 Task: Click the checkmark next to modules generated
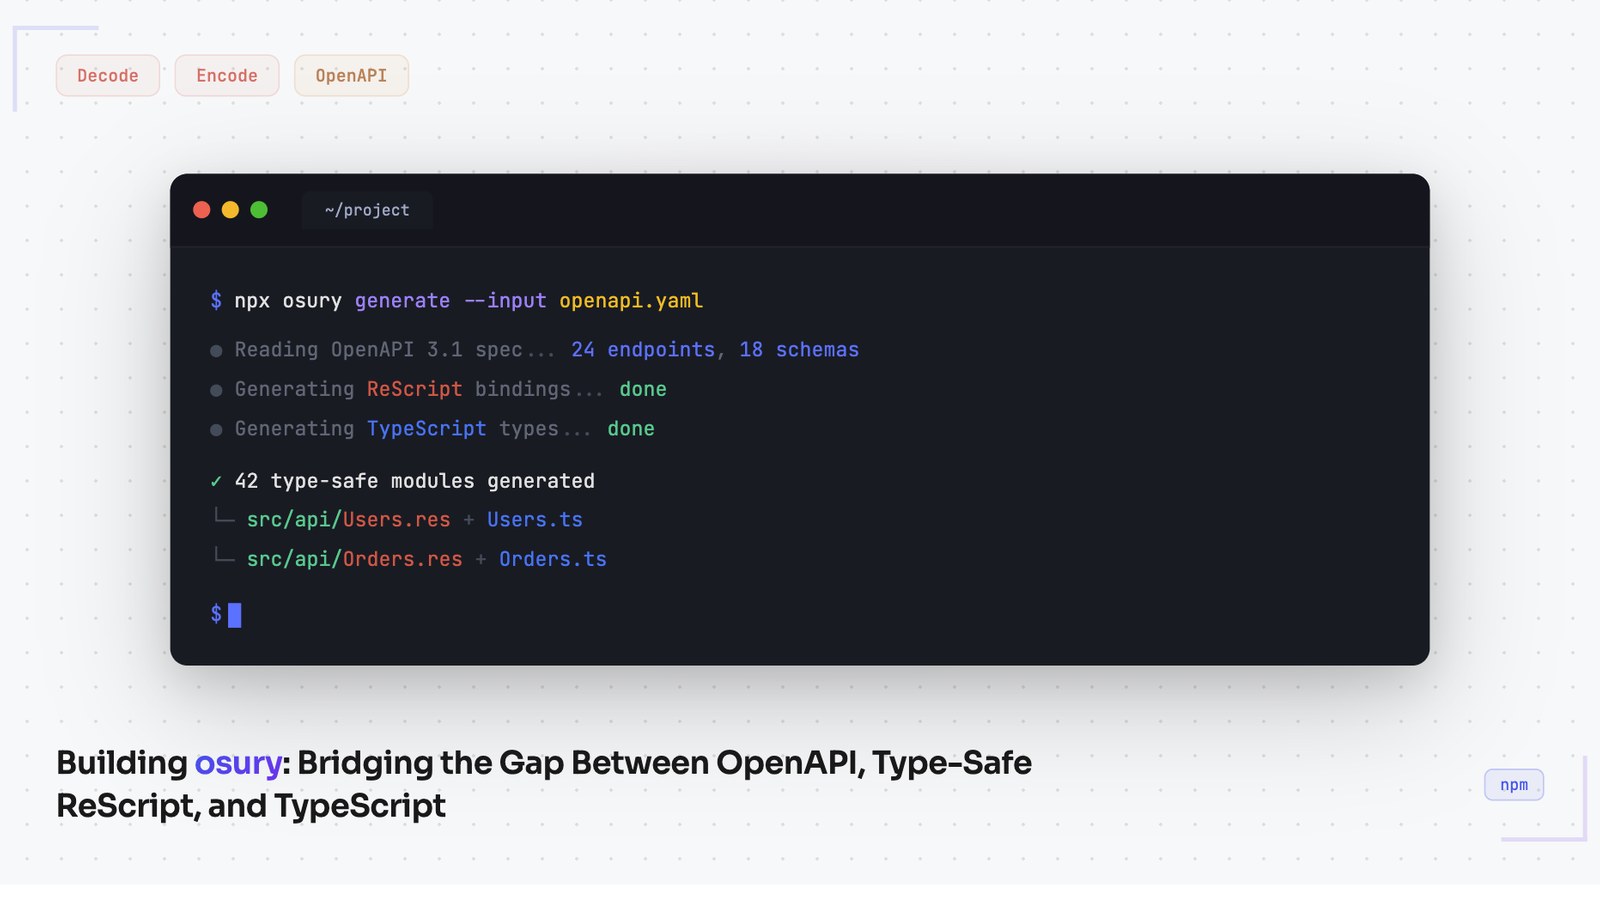pyautogui.click(x=215, y=481)
